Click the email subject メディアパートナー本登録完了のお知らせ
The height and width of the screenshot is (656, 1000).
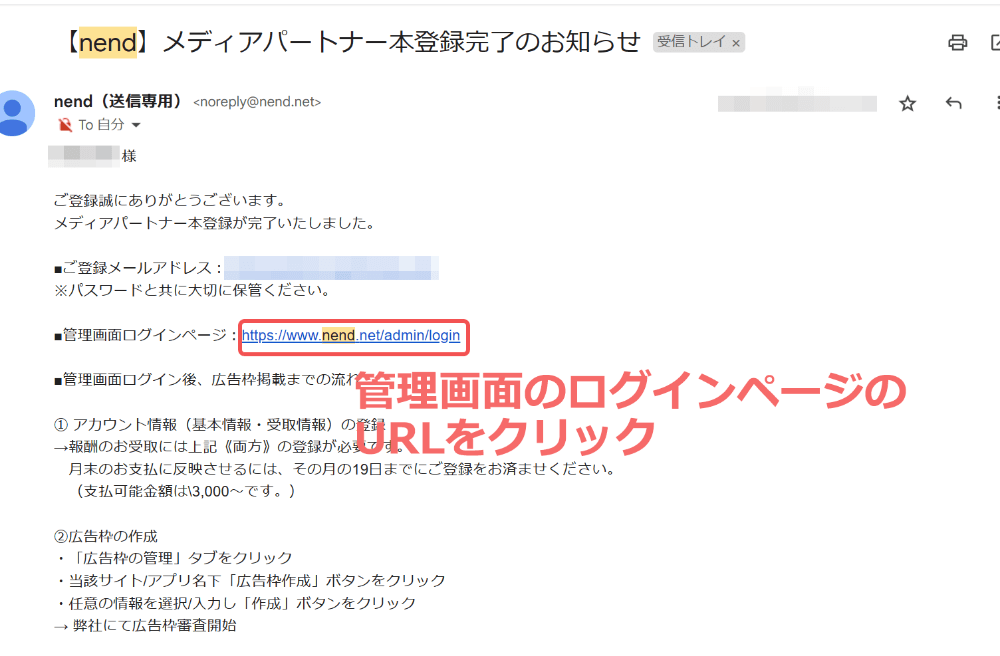coord(400,42)
